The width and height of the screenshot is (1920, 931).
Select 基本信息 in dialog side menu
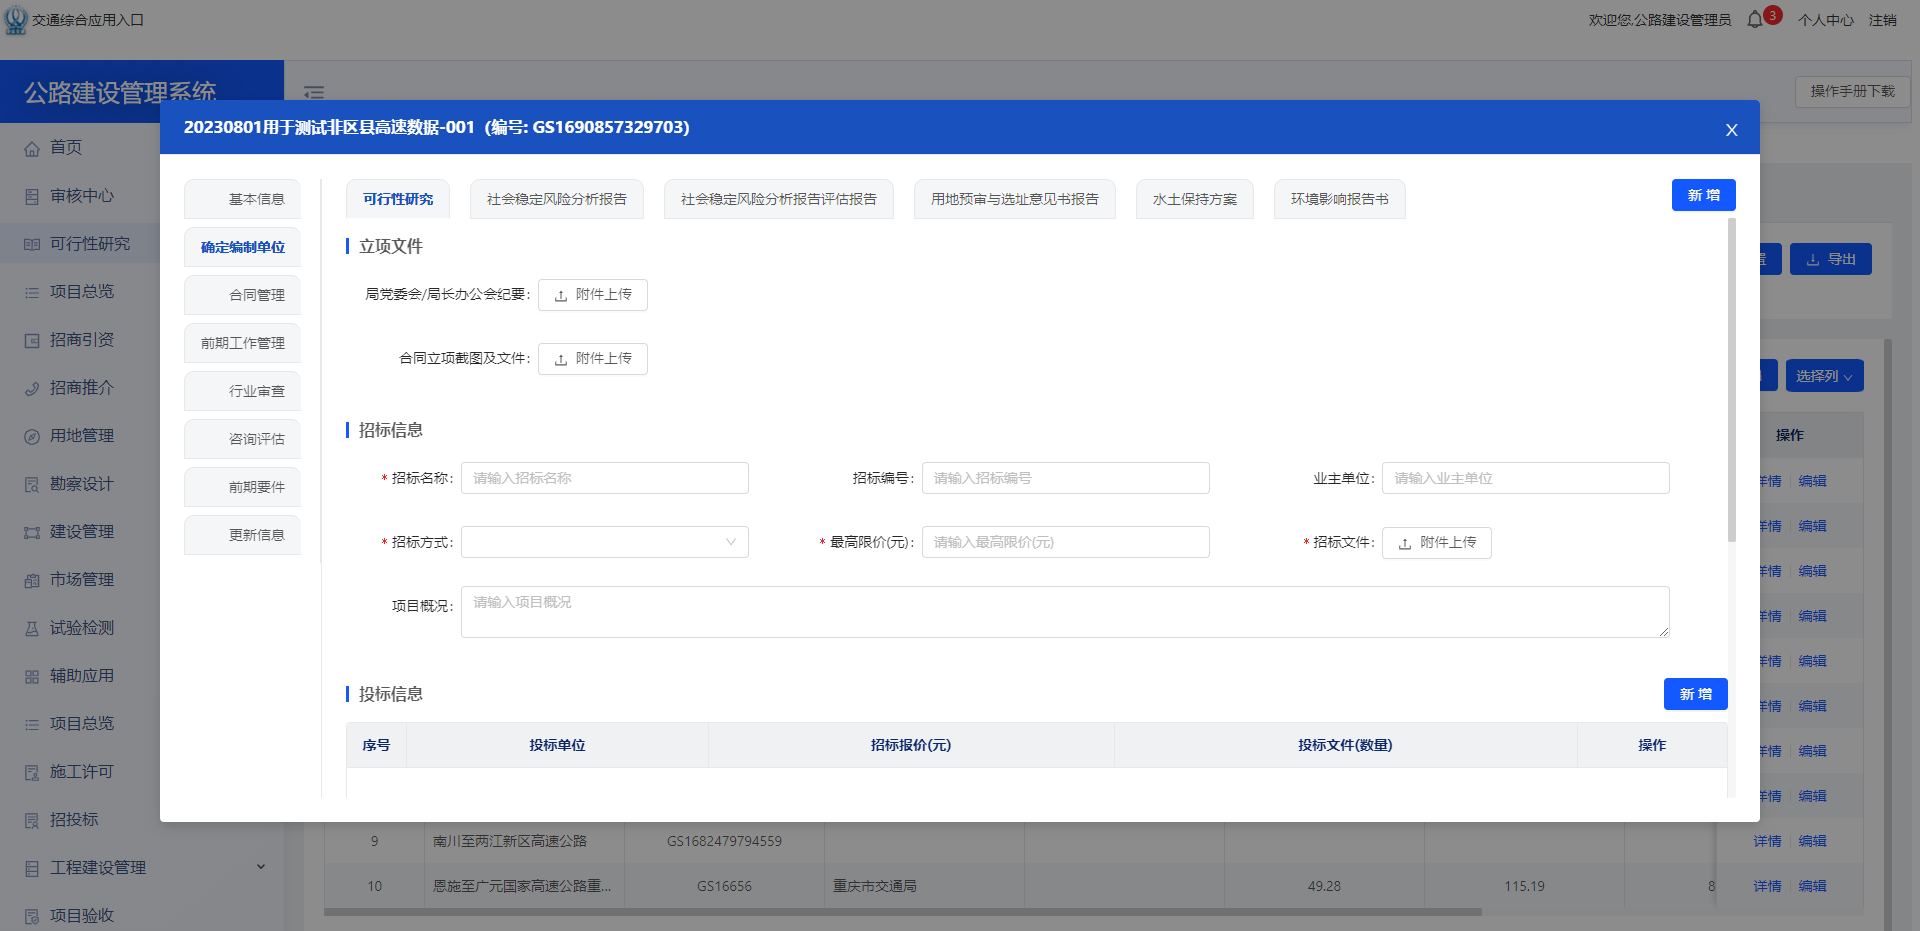coord(242,199)
